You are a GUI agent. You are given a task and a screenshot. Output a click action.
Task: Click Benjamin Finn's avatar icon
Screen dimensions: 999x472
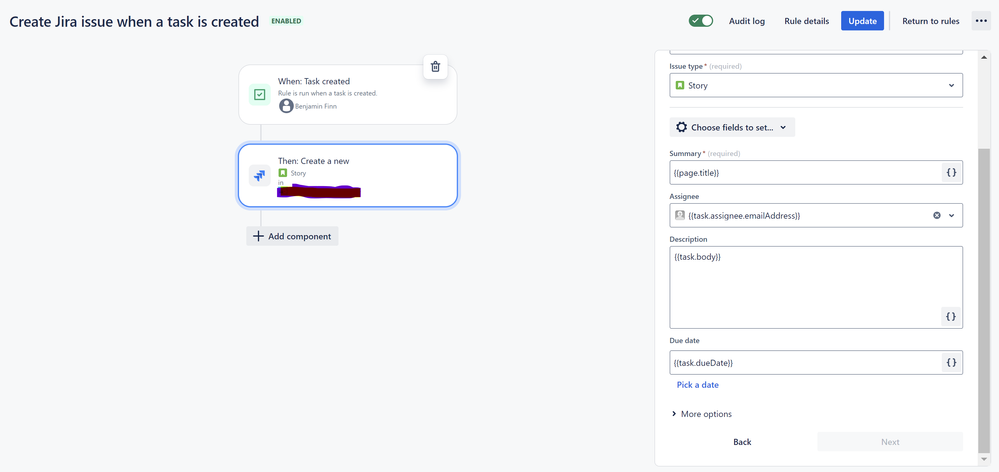point(286,106)
